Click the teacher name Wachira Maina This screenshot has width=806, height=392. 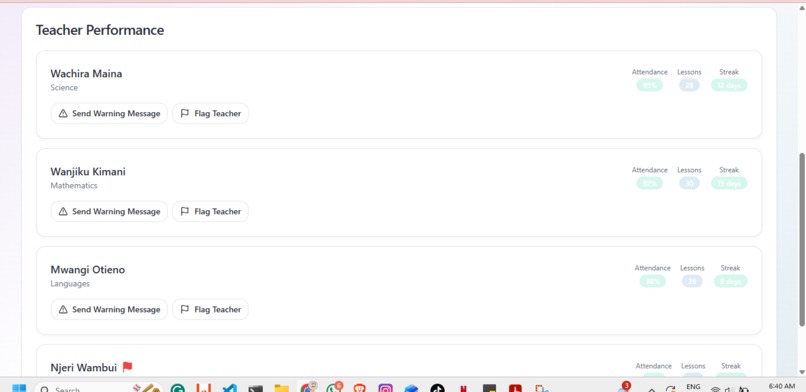[86, 73]
